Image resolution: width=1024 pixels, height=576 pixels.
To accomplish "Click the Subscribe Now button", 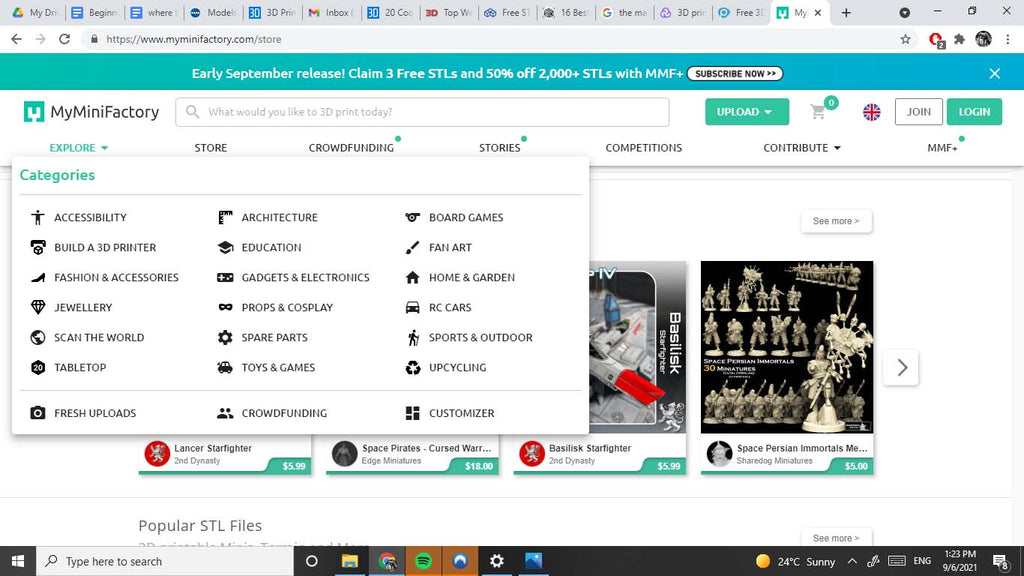I will 735,74.
